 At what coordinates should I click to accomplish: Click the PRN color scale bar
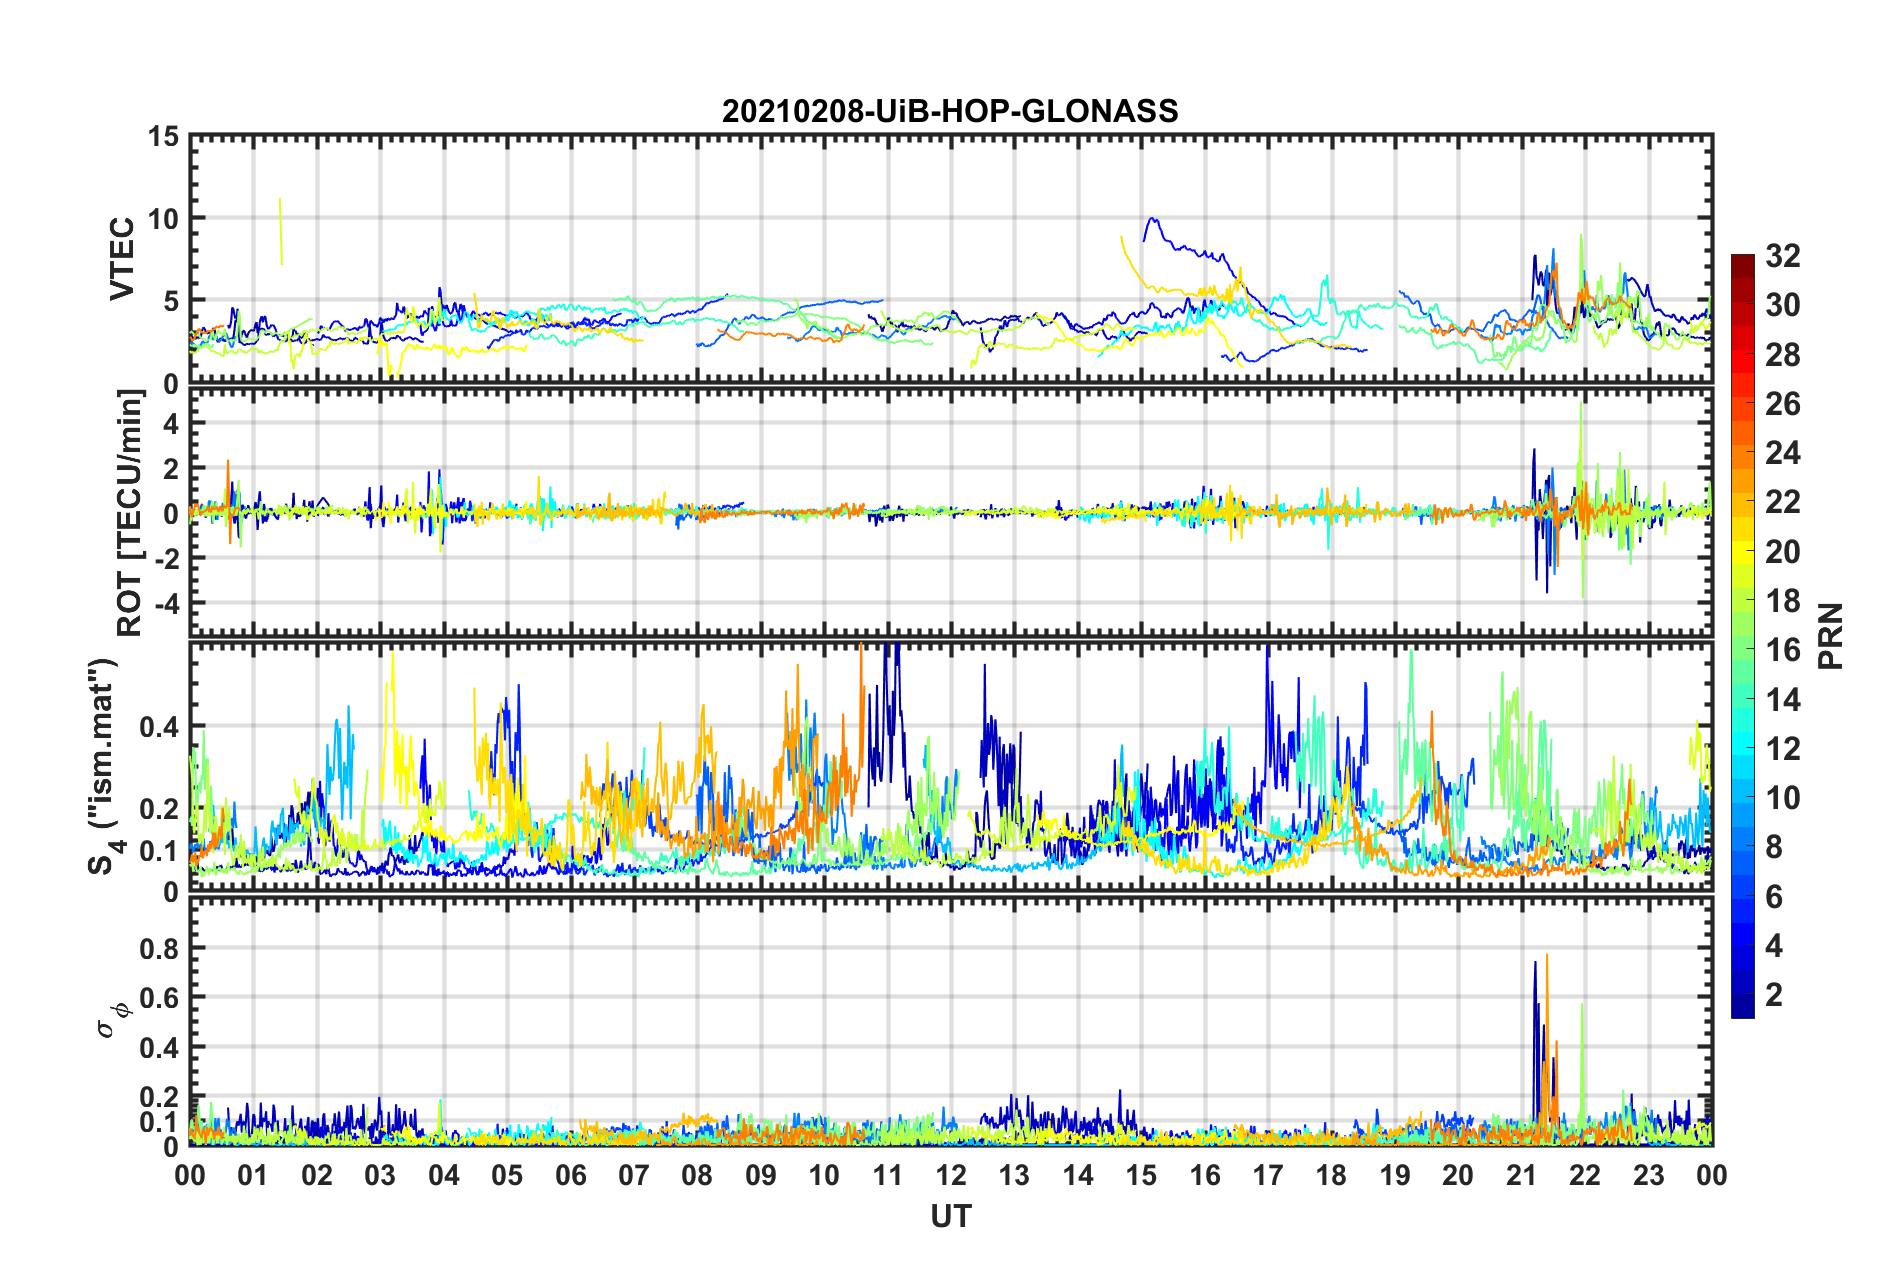1743,636
